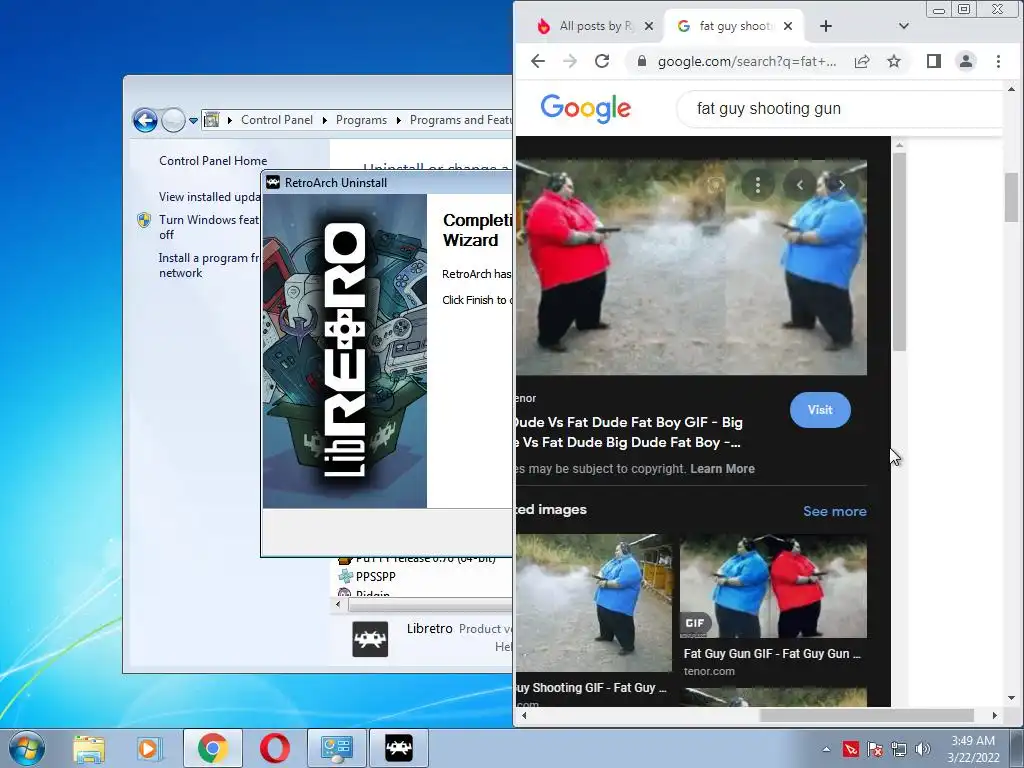
Task: Switch to RetroArch taskbar button
Action: point(398,748)
